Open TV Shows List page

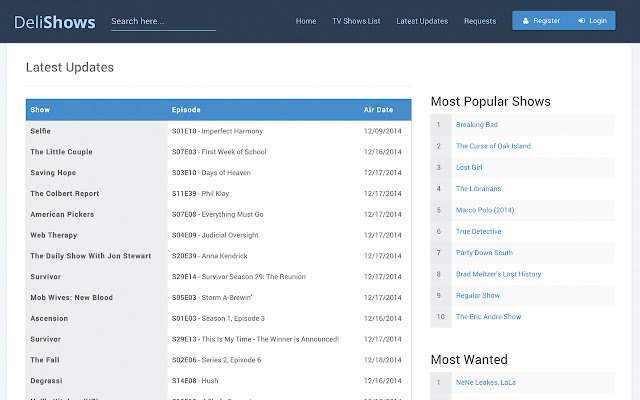tap(356, 21)
